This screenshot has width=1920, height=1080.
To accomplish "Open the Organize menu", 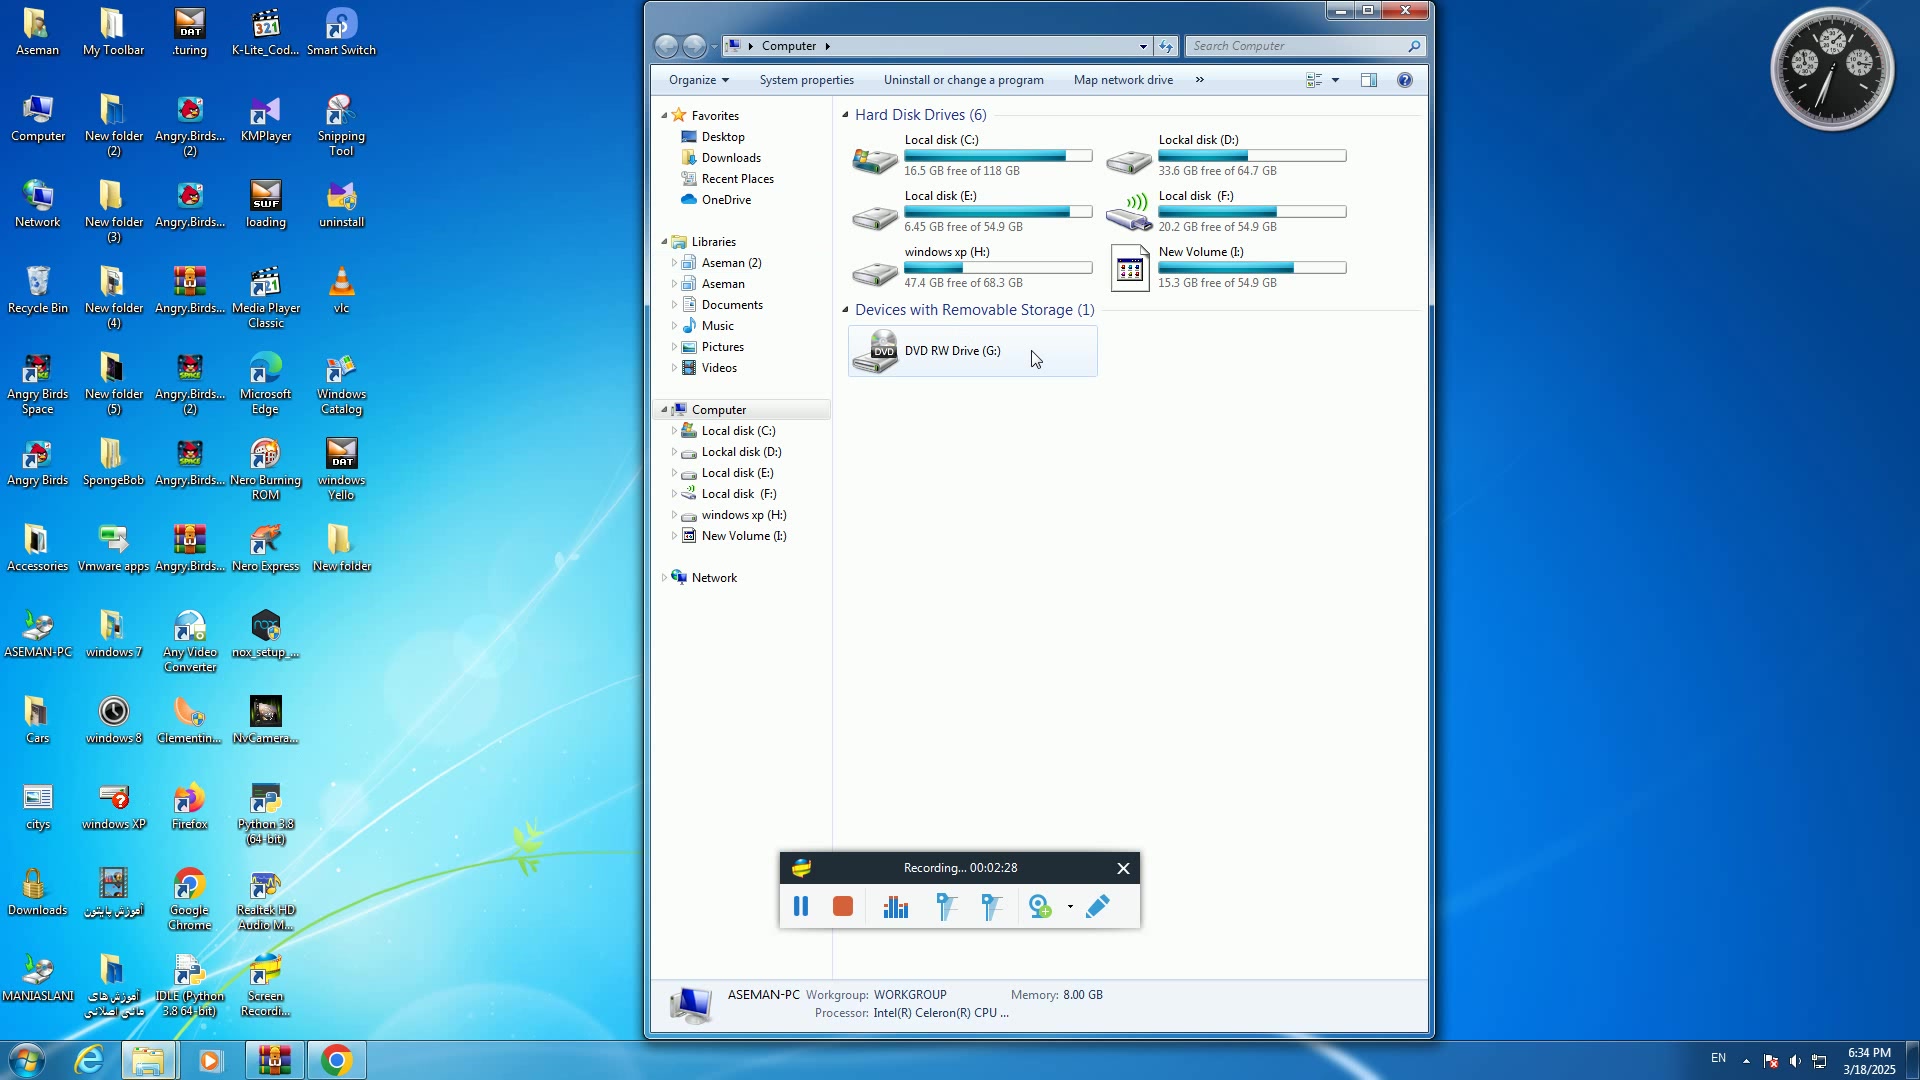I will click(698, 80).
